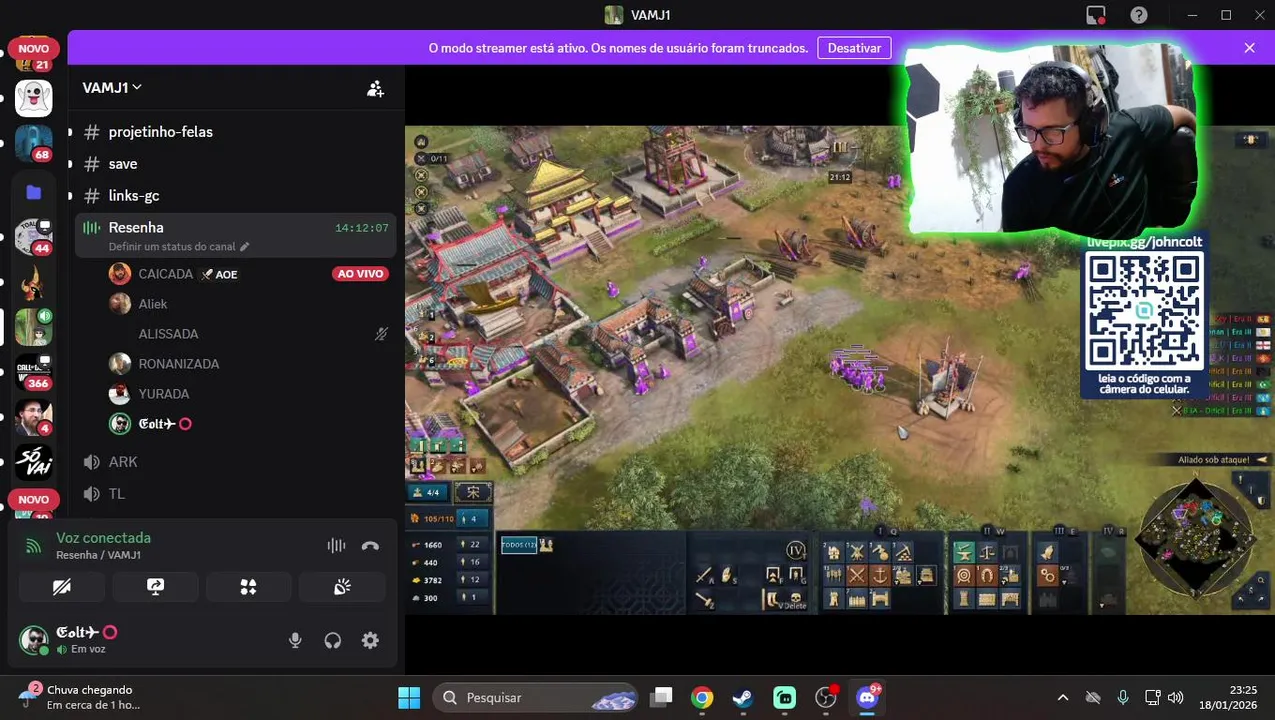Open the server with 4 notifications
1275x720 pixels.
[34, 417]
